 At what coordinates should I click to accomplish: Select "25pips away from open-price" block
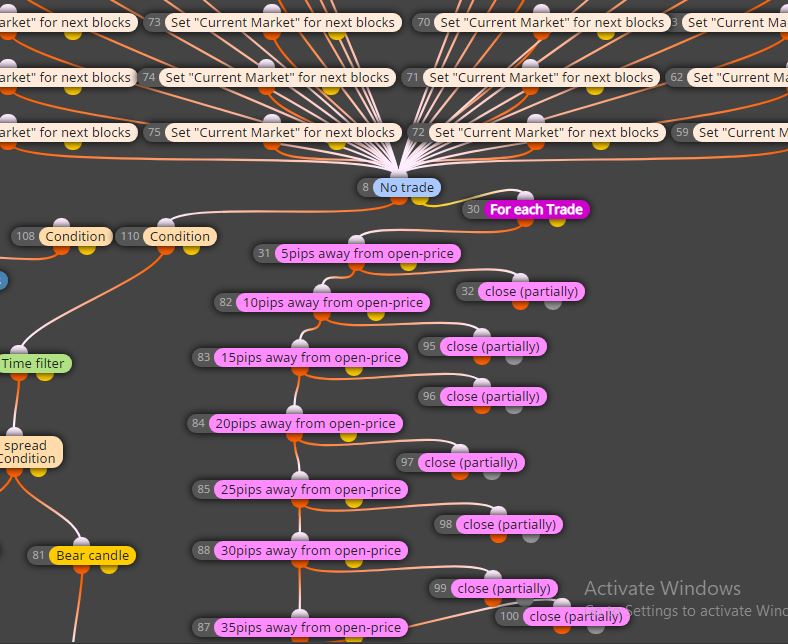click(311, 489)
